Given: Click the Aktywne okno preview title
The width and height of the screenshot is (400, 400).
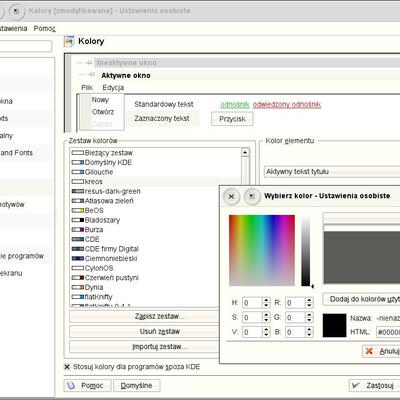Looking at the screenshot, I should [x=126, y=76].
